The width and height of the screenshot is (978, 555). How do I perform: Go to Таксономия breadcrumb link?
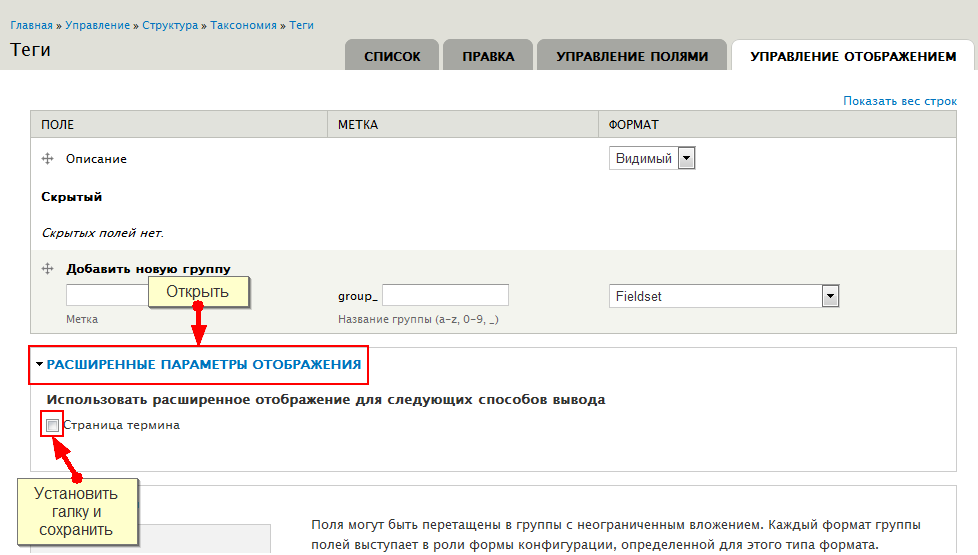pyautogui.click(x=243, y=25)
